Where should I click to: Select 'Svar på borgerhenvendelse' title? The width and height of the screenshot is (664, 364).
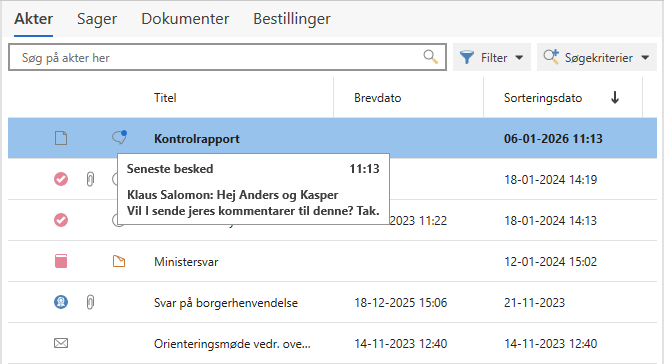226,303
